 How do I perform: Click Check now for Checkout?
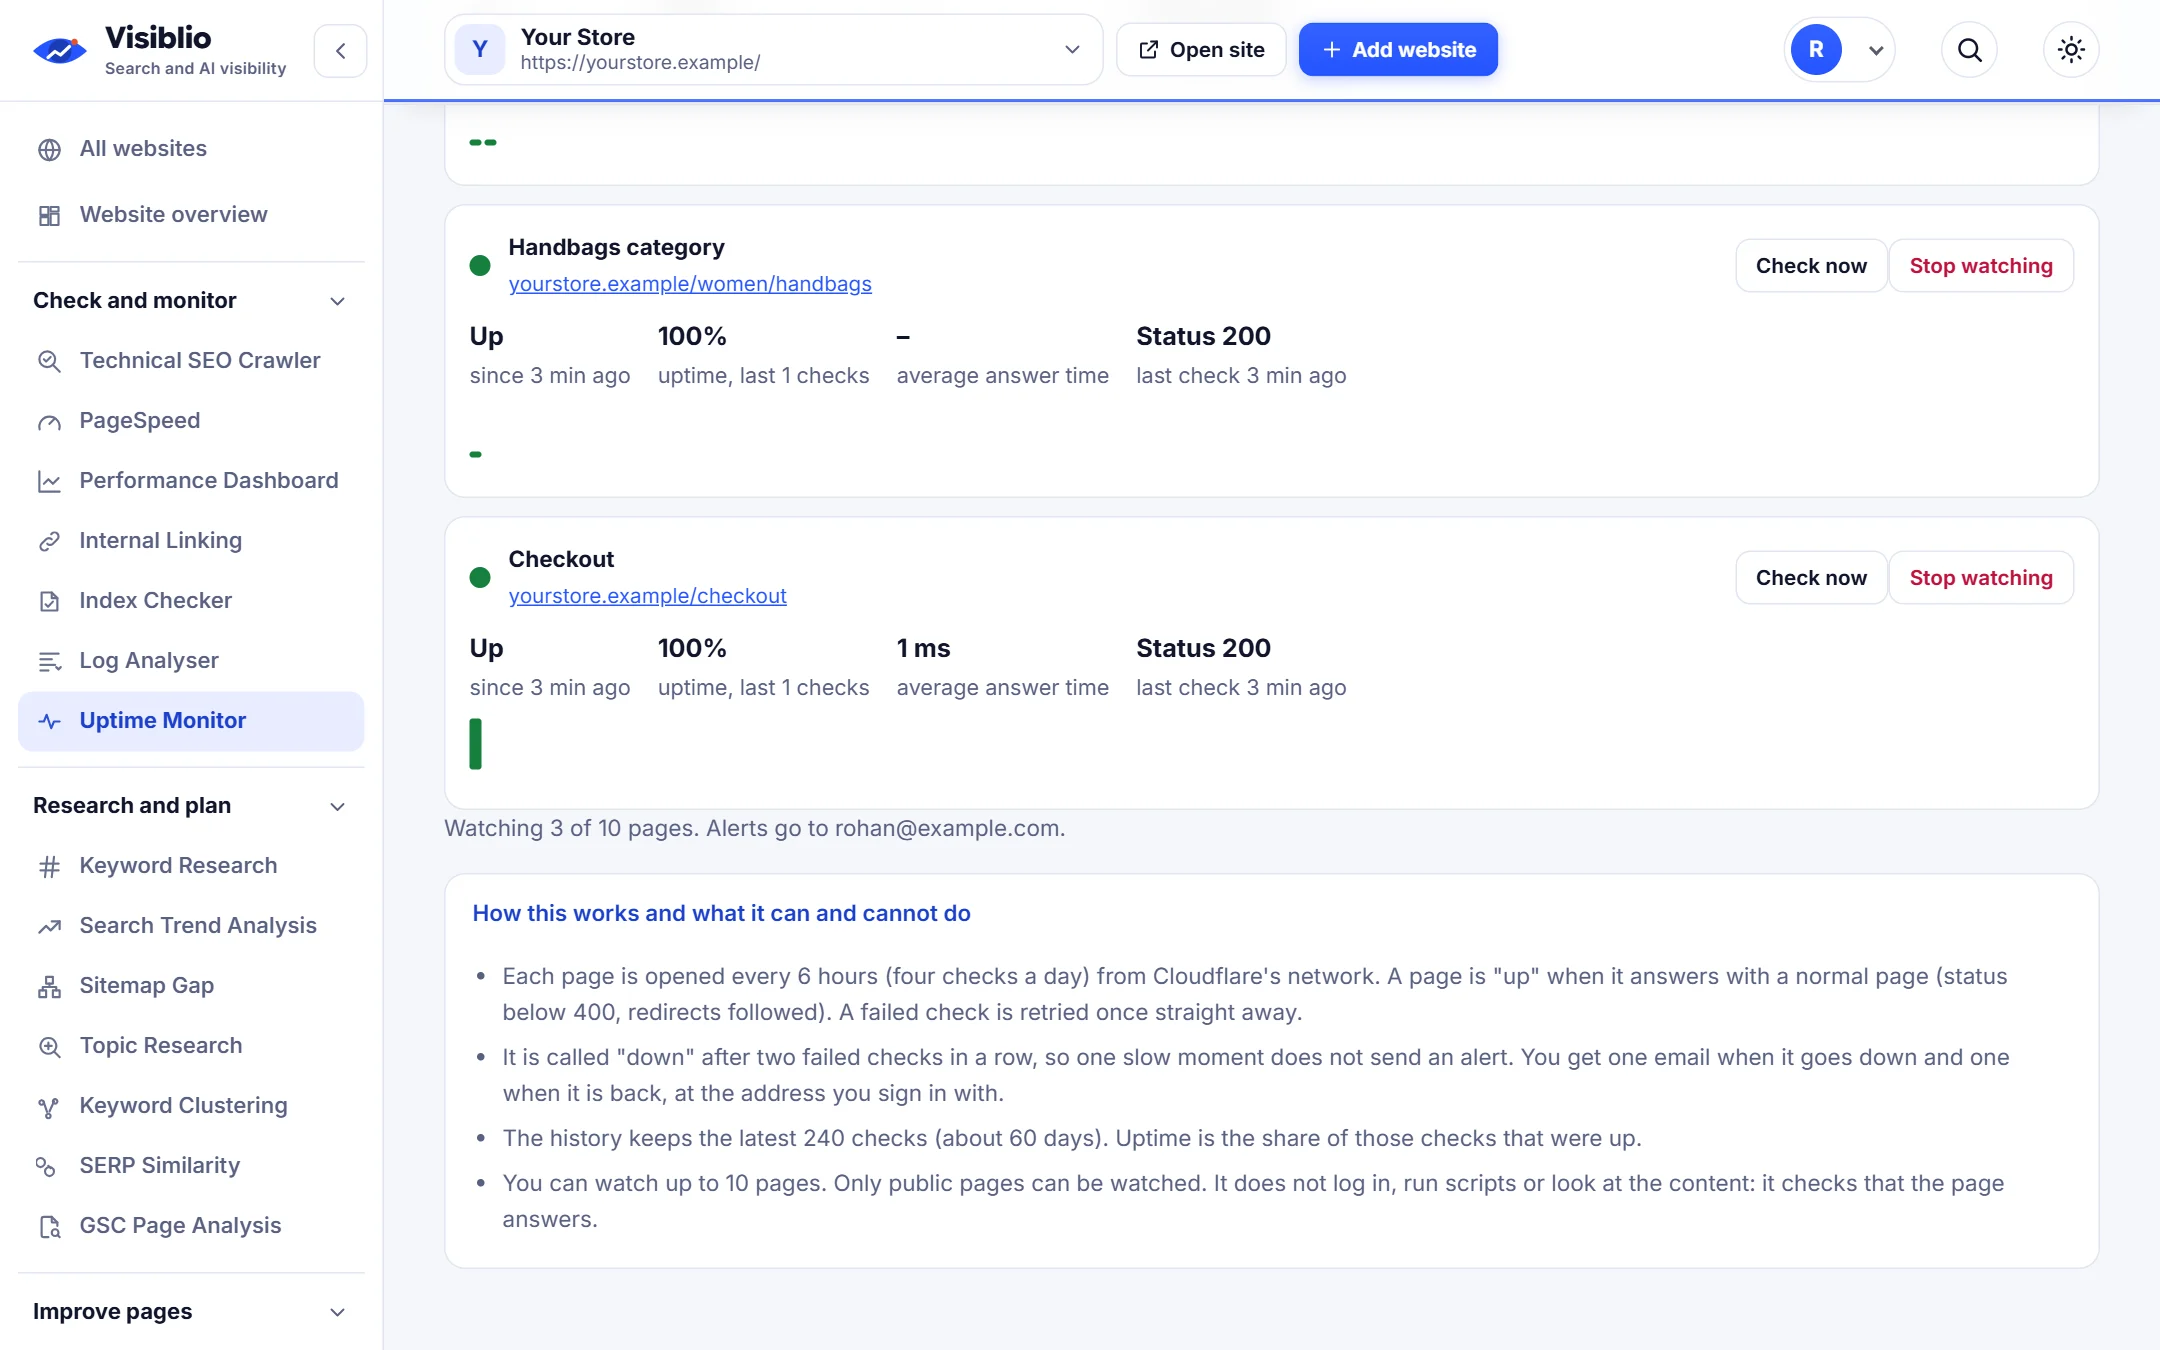click(1811, 578)
